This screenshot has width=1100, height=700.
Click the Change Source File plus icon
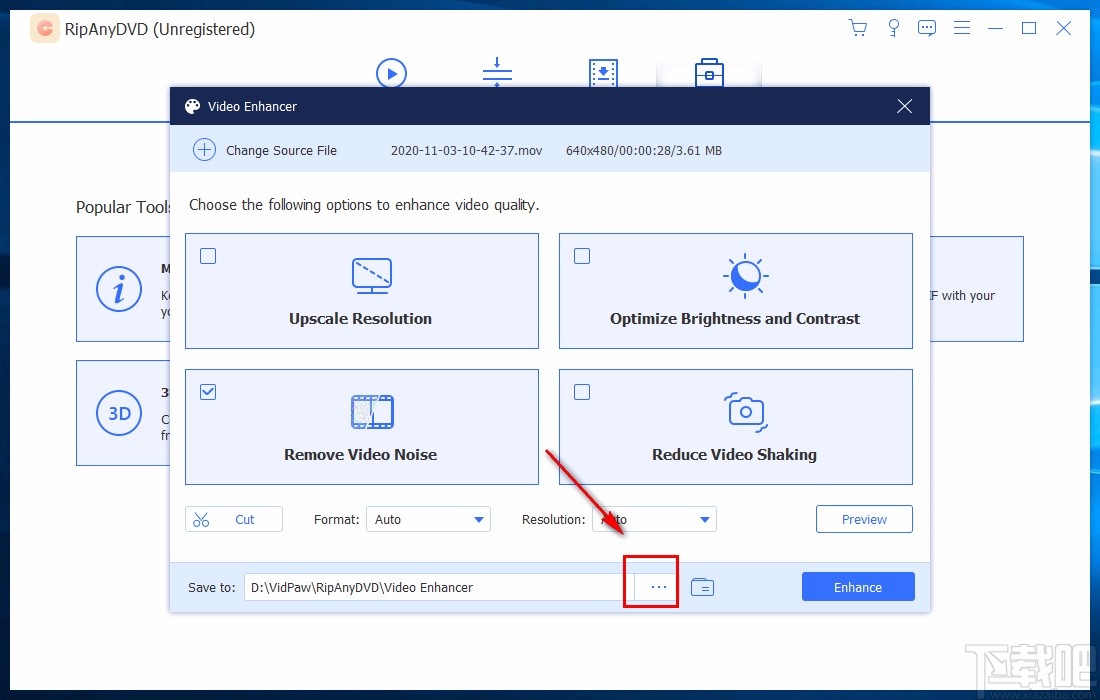[x=204, y=150]
